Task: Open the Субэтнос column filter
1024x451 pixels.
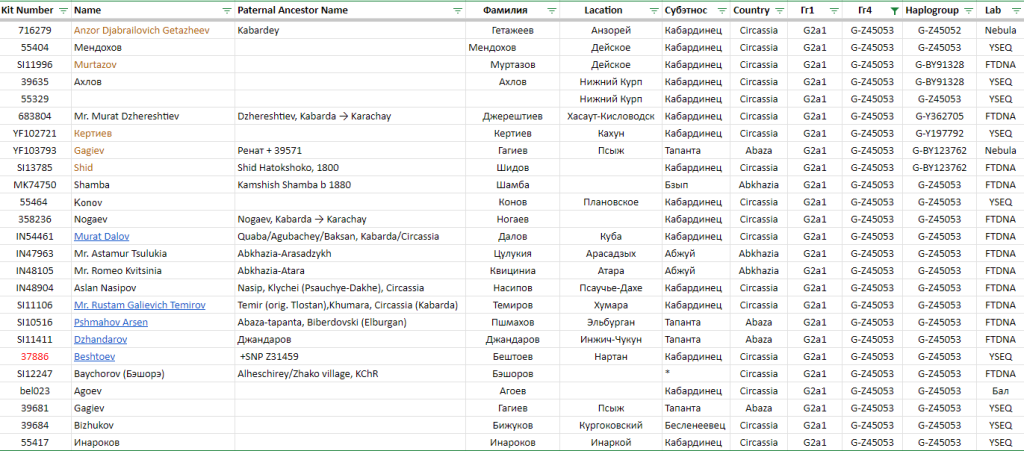Action: point(723,10)
